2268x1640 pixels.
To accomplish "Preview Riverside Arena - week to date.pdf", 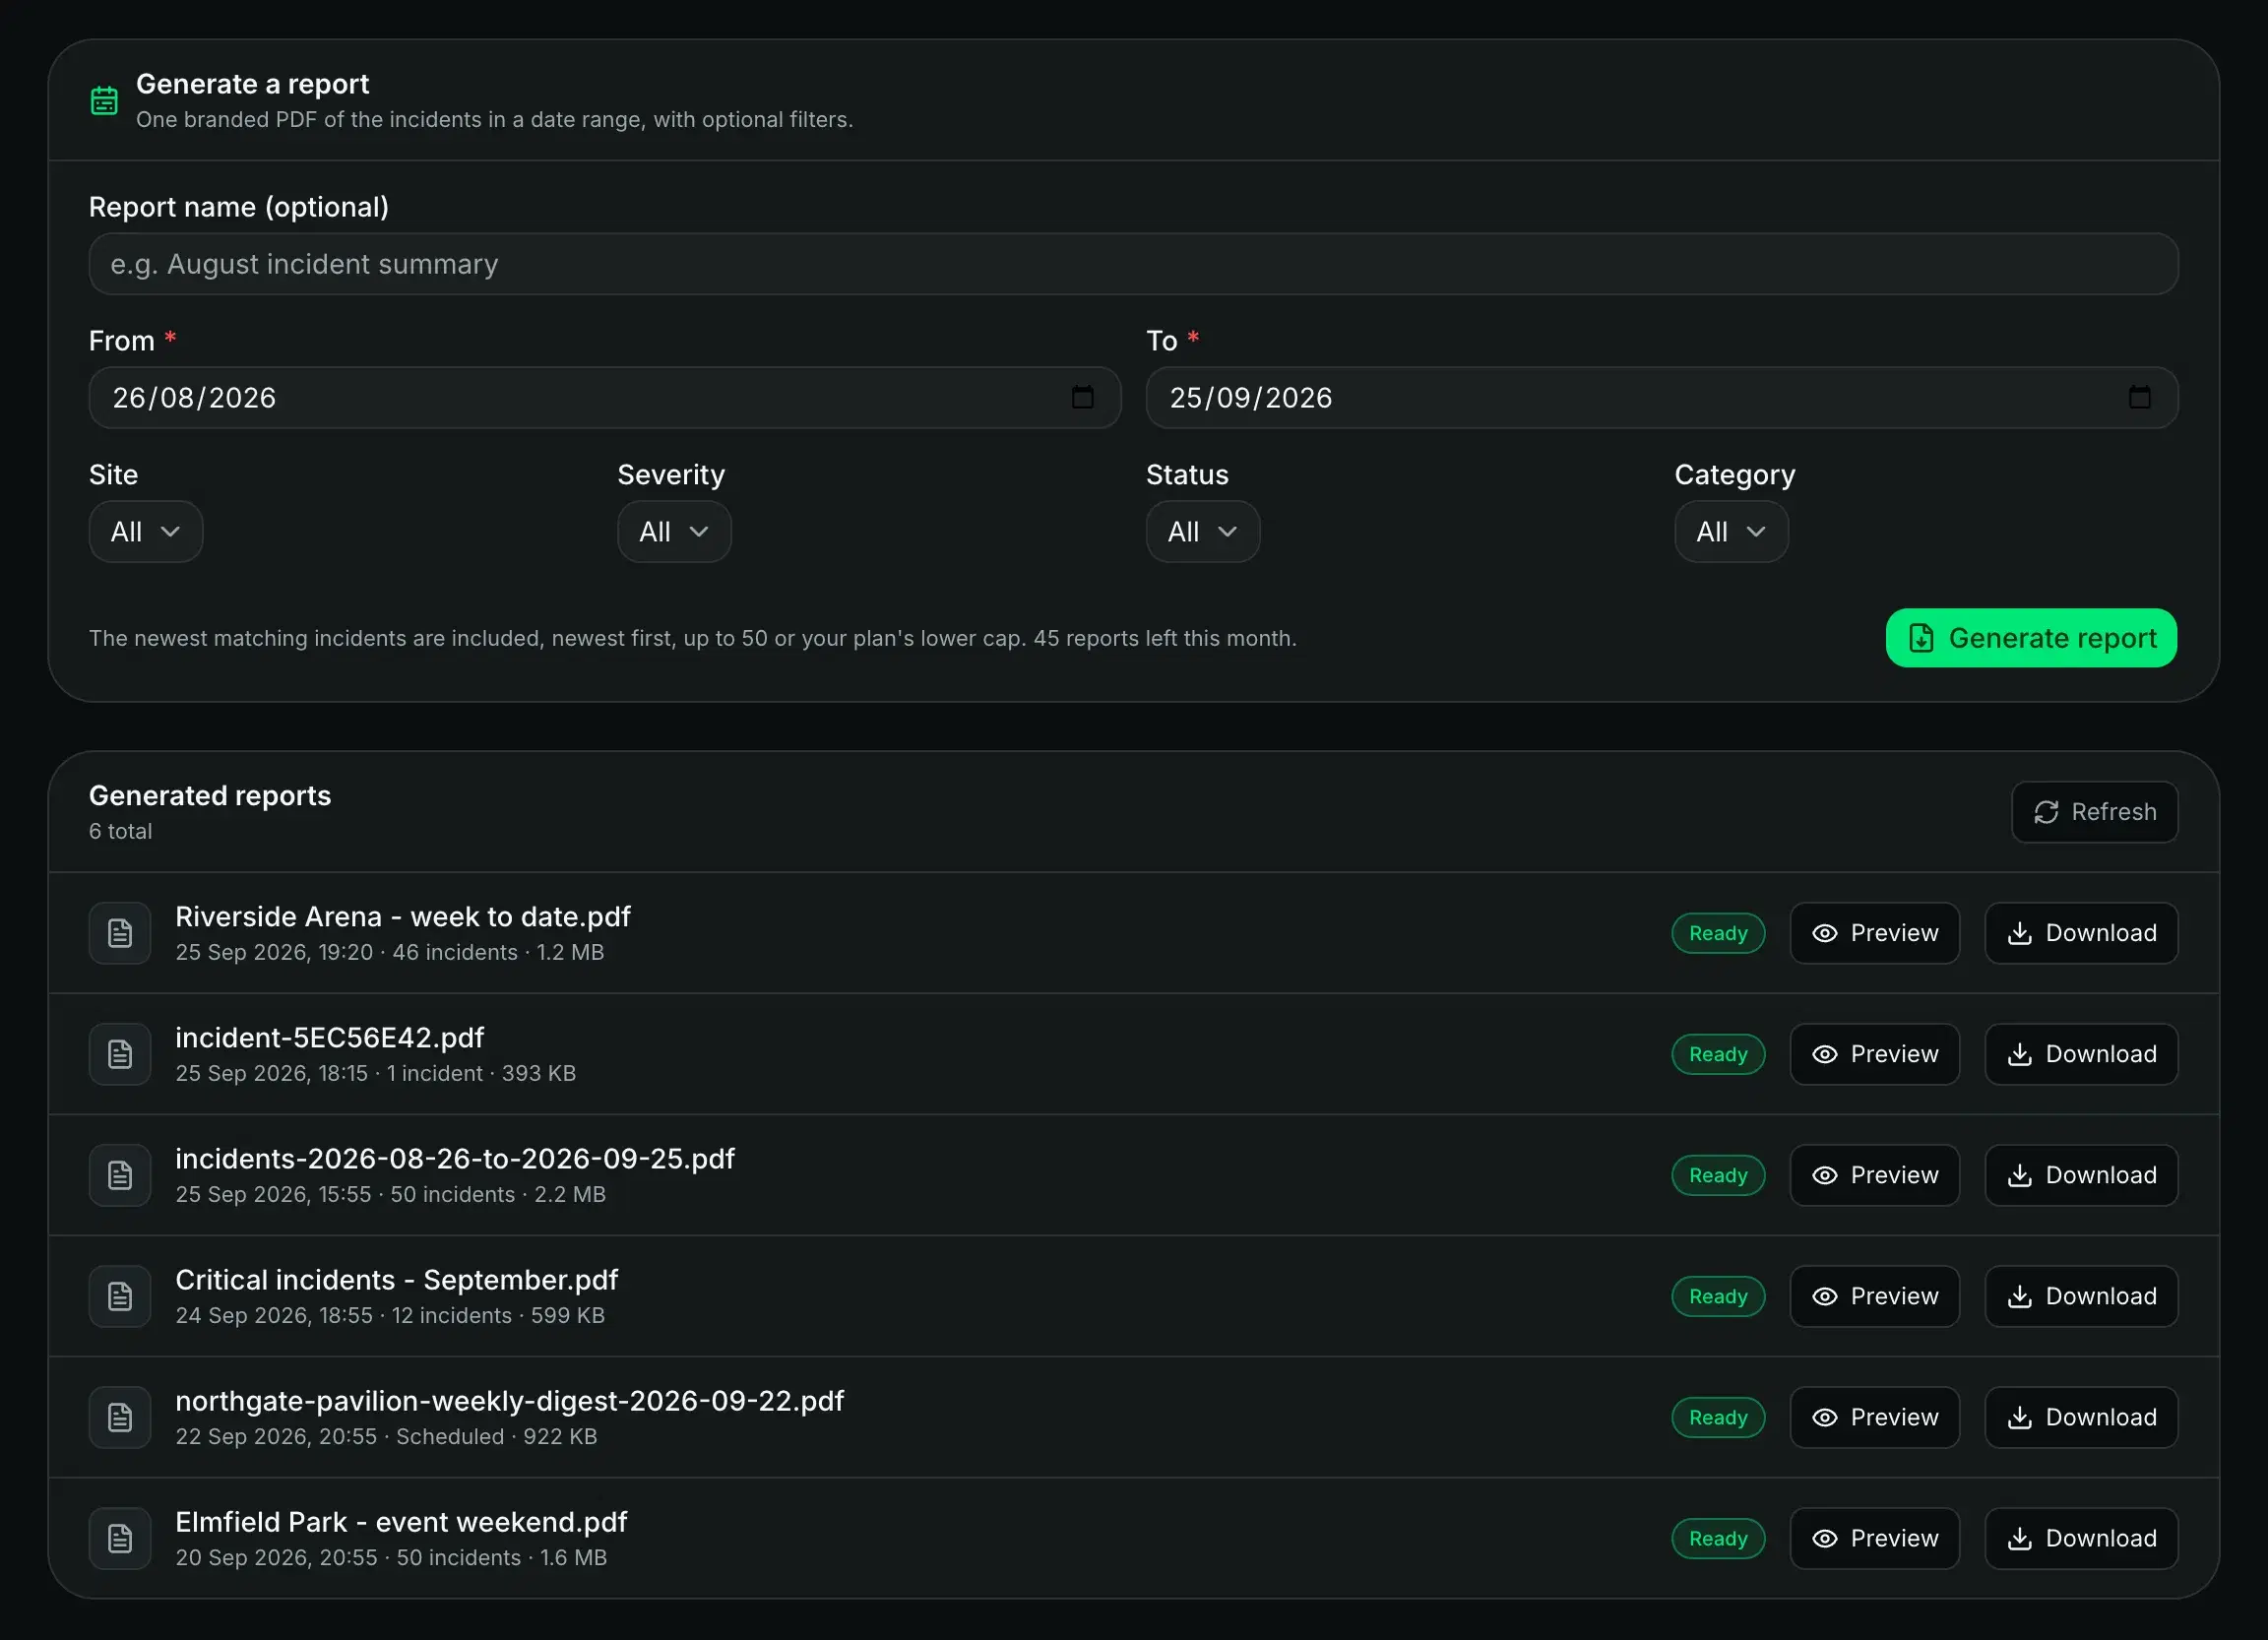I will click(x=1874, y=933).
